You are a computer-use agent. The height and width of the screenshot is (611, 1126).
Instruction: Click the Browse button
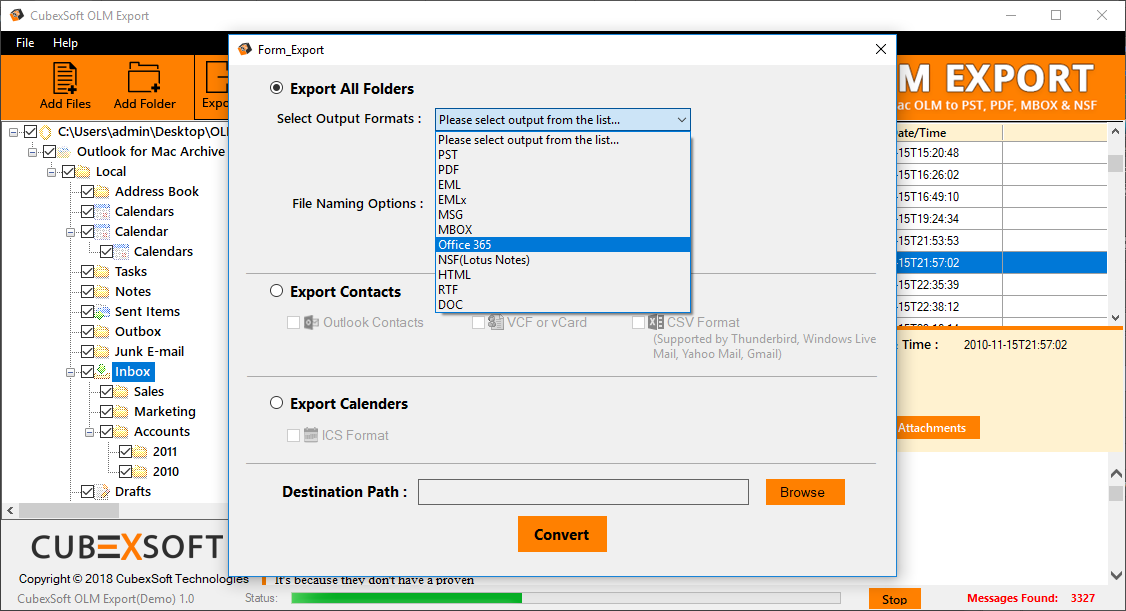(x=805, y=493)
